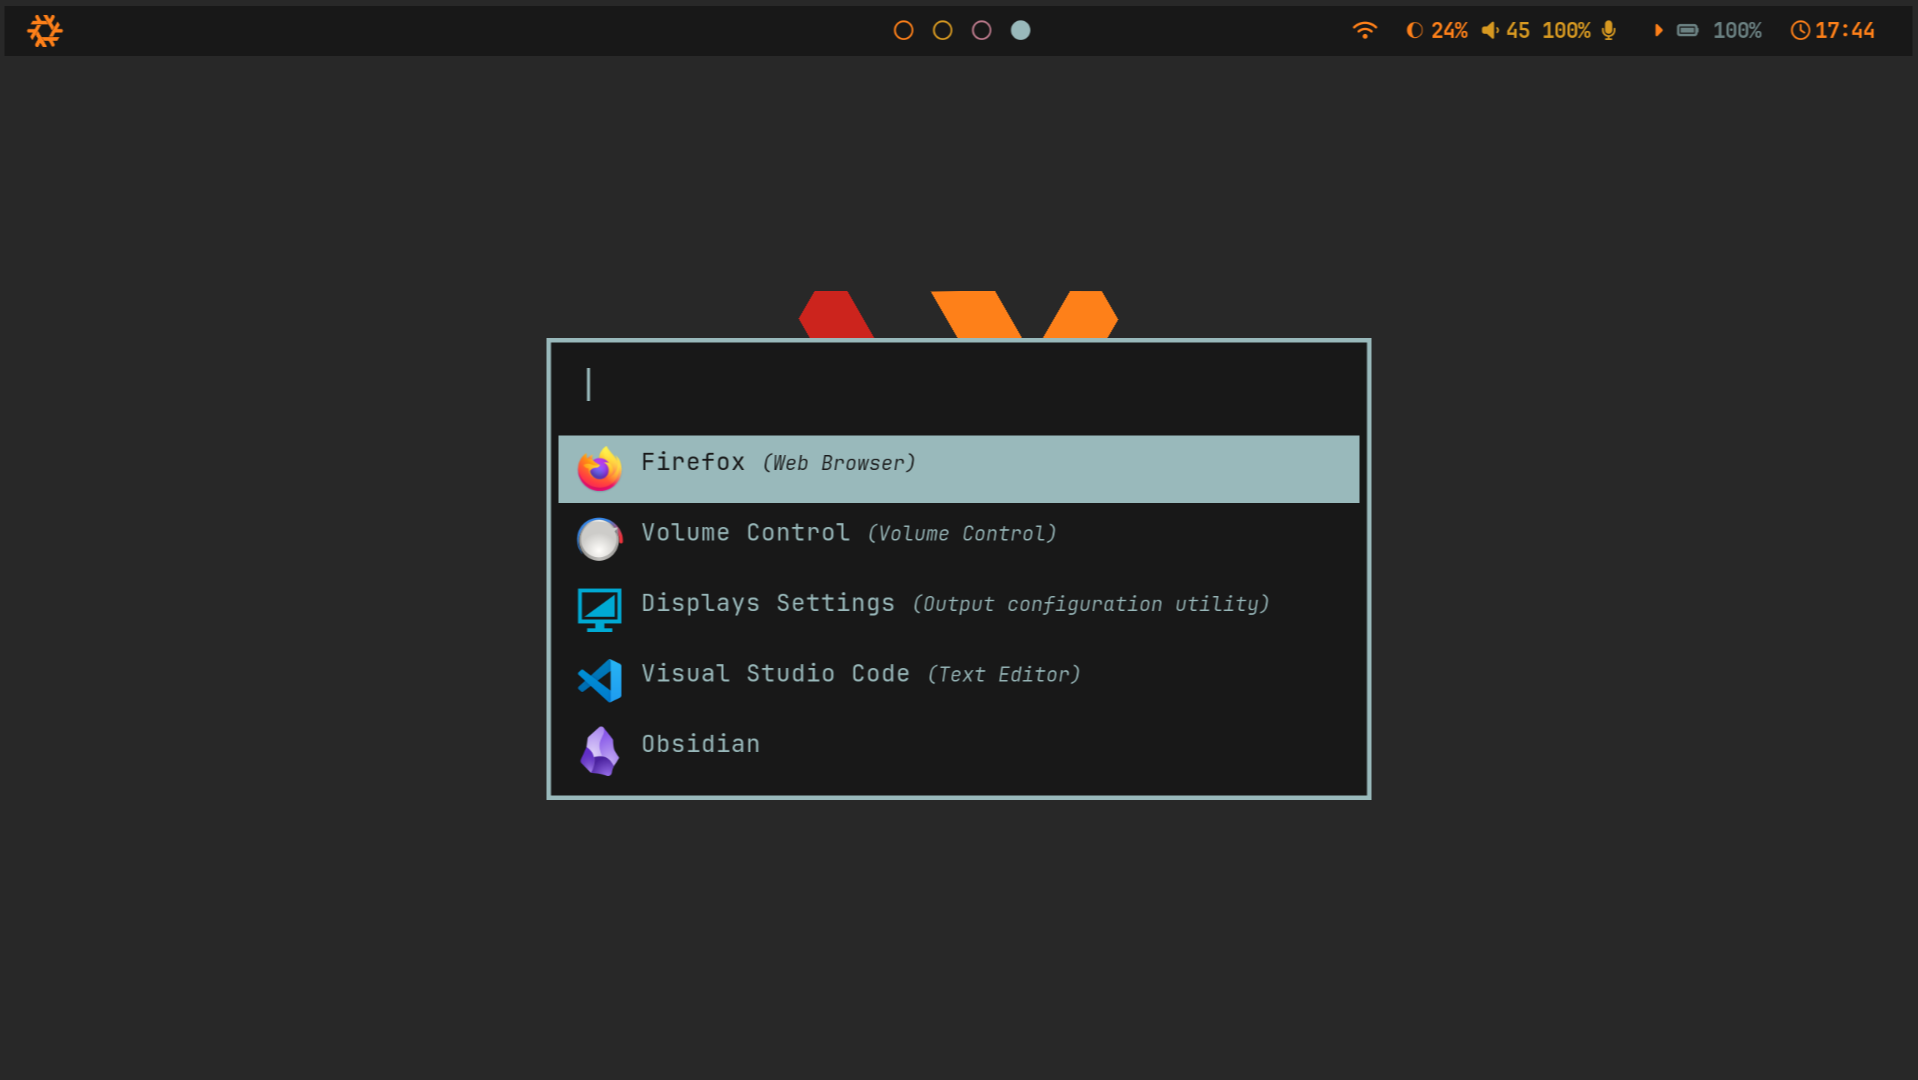Click the Obsidian crystal icon
Viewport: 1918px width, 1080px height.
point(599,751)
